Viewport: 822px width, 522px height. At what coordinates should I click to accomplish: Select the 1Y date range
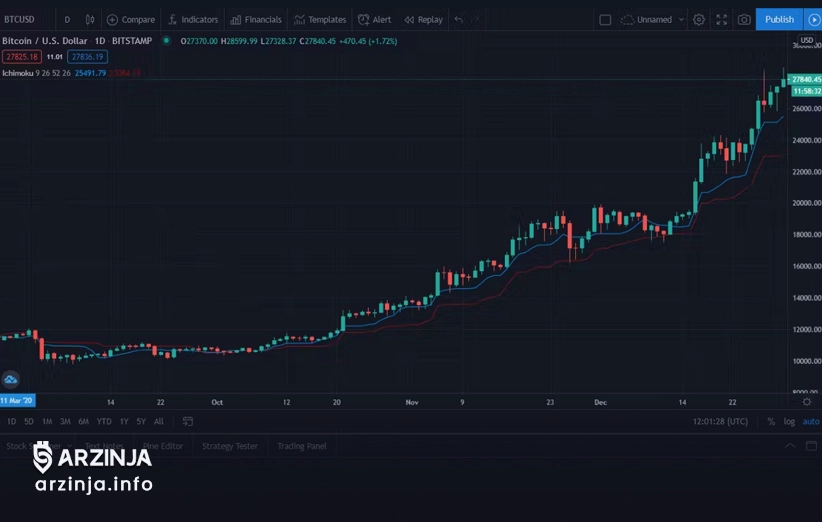[124, 421]
